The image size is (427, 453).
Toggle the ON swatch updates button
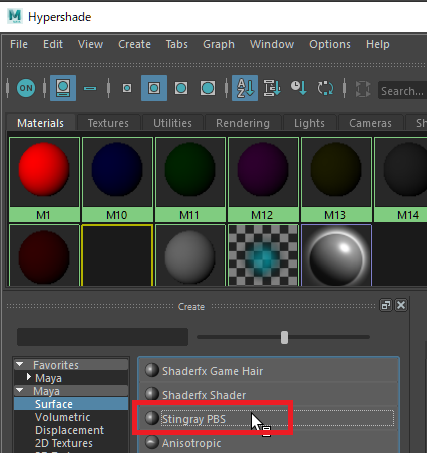(26, 88)
